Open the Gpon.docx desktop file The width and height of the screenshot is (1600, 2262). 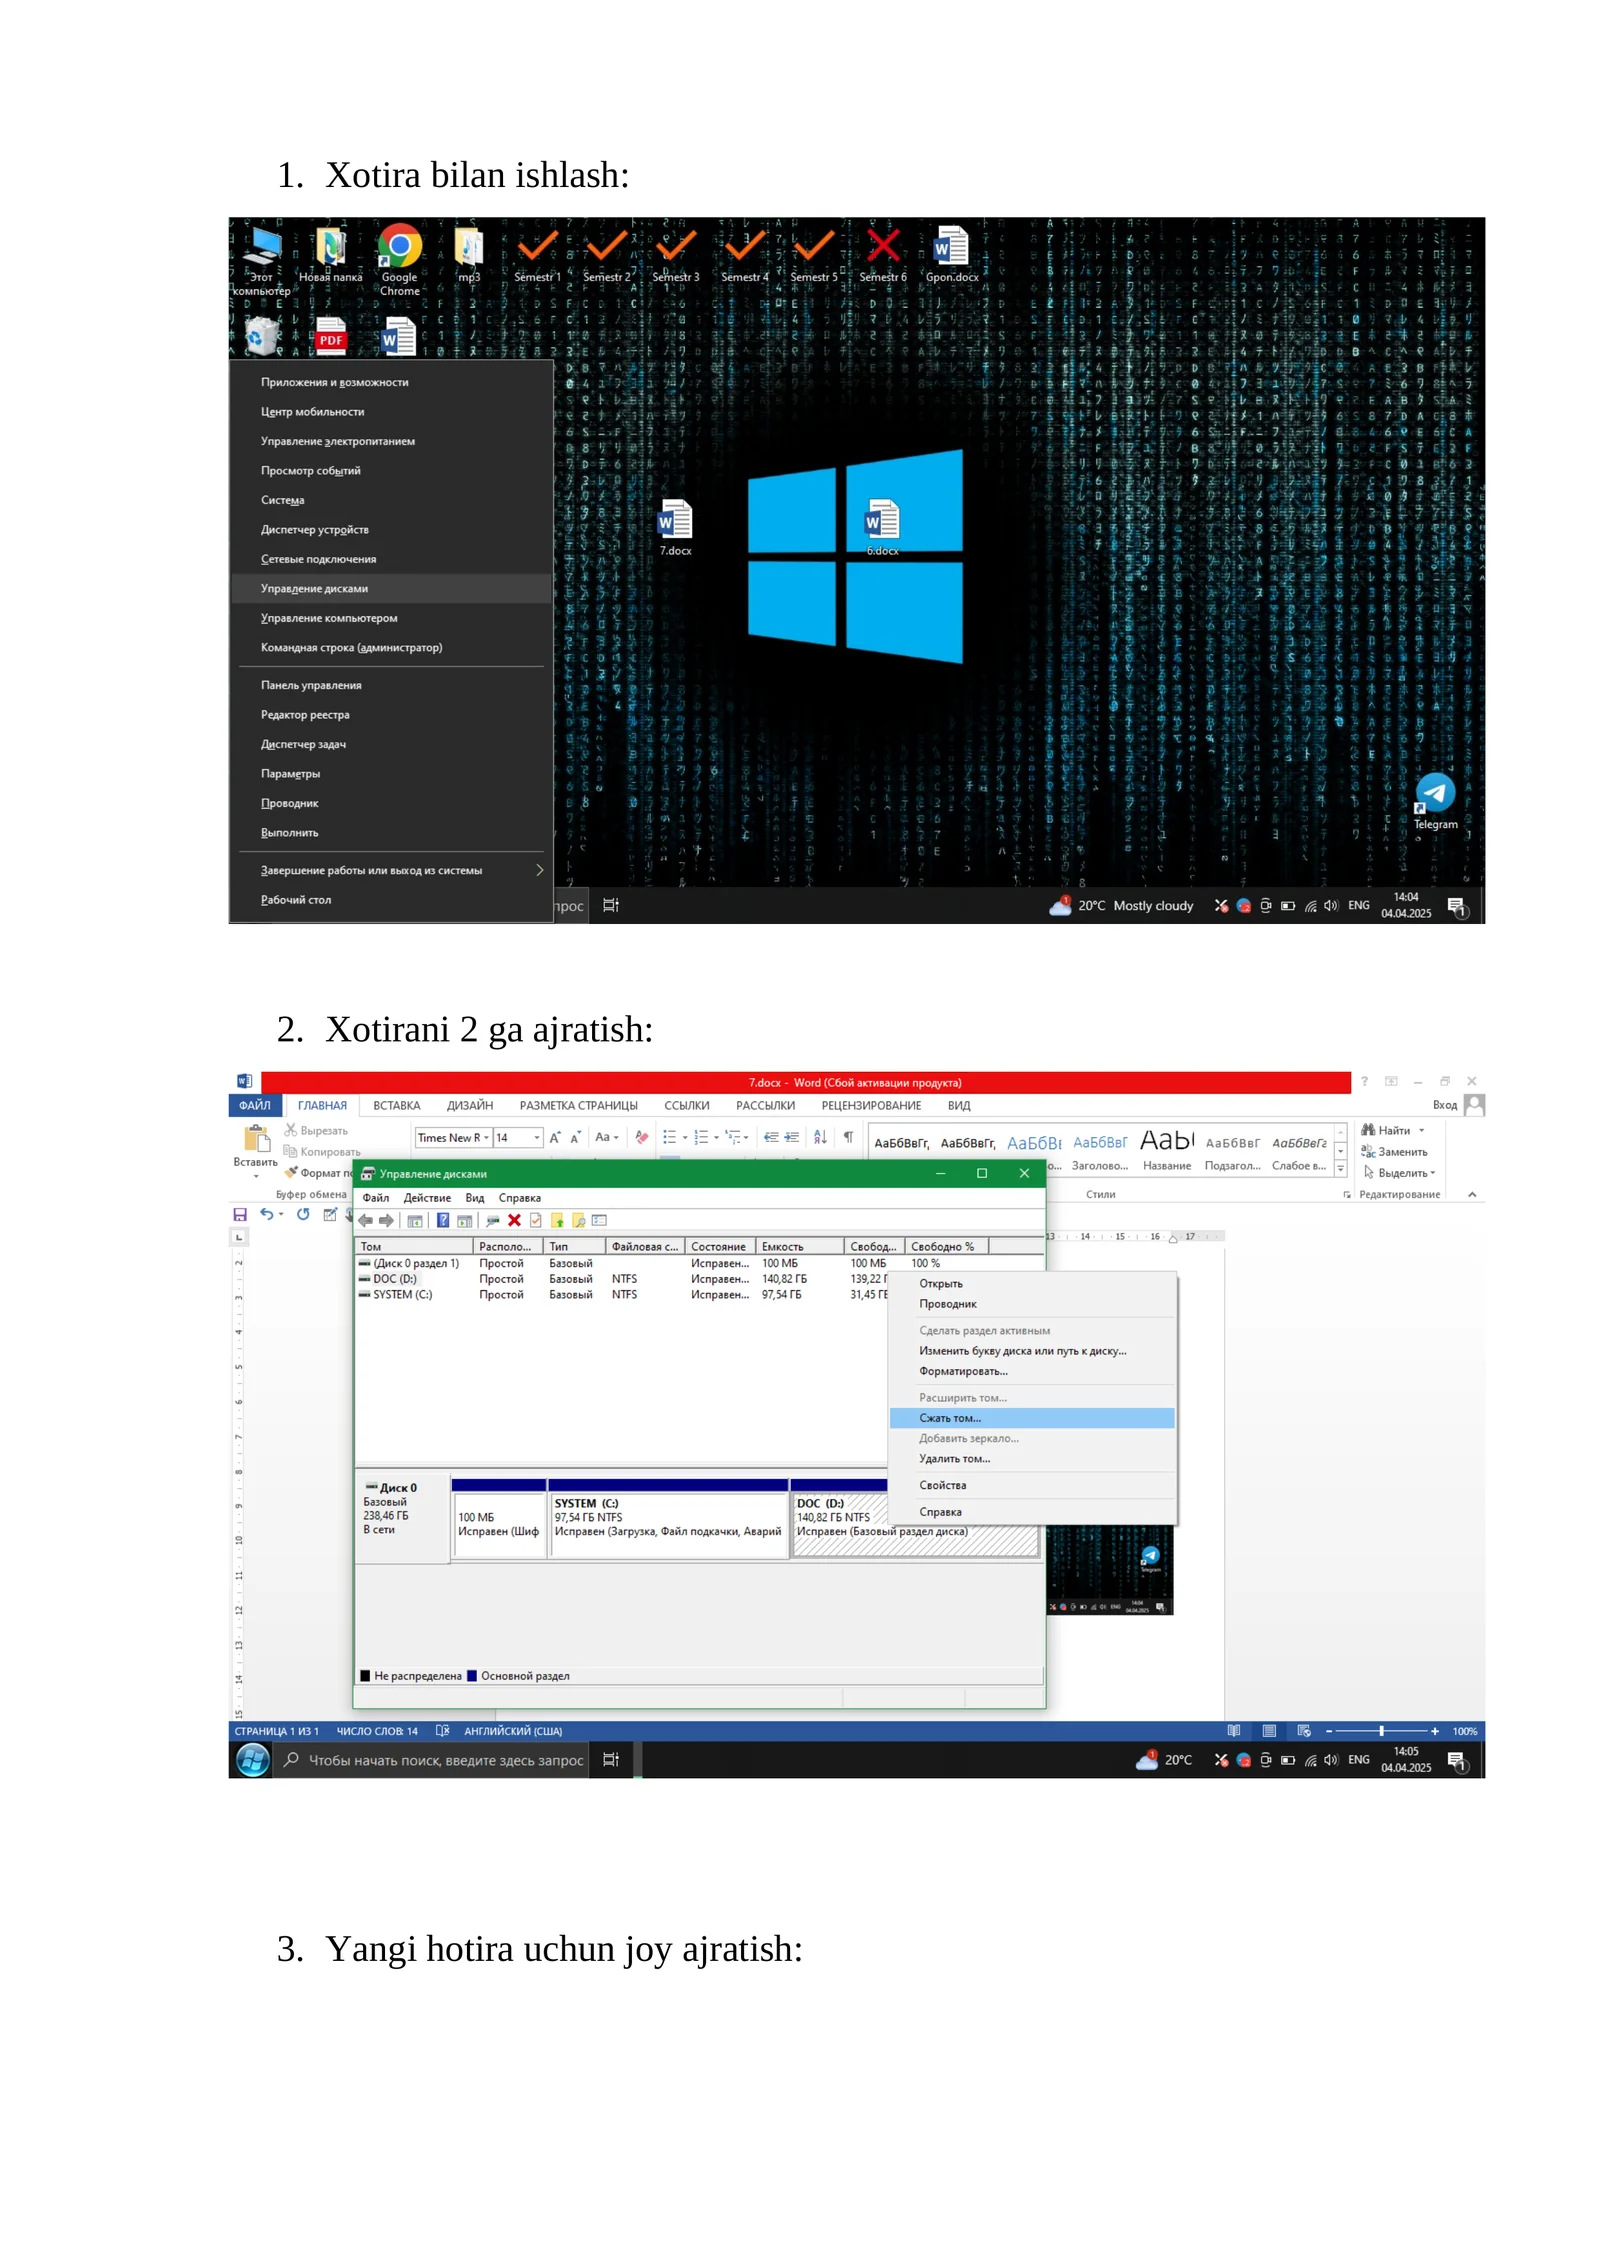(x=951, y=254)
